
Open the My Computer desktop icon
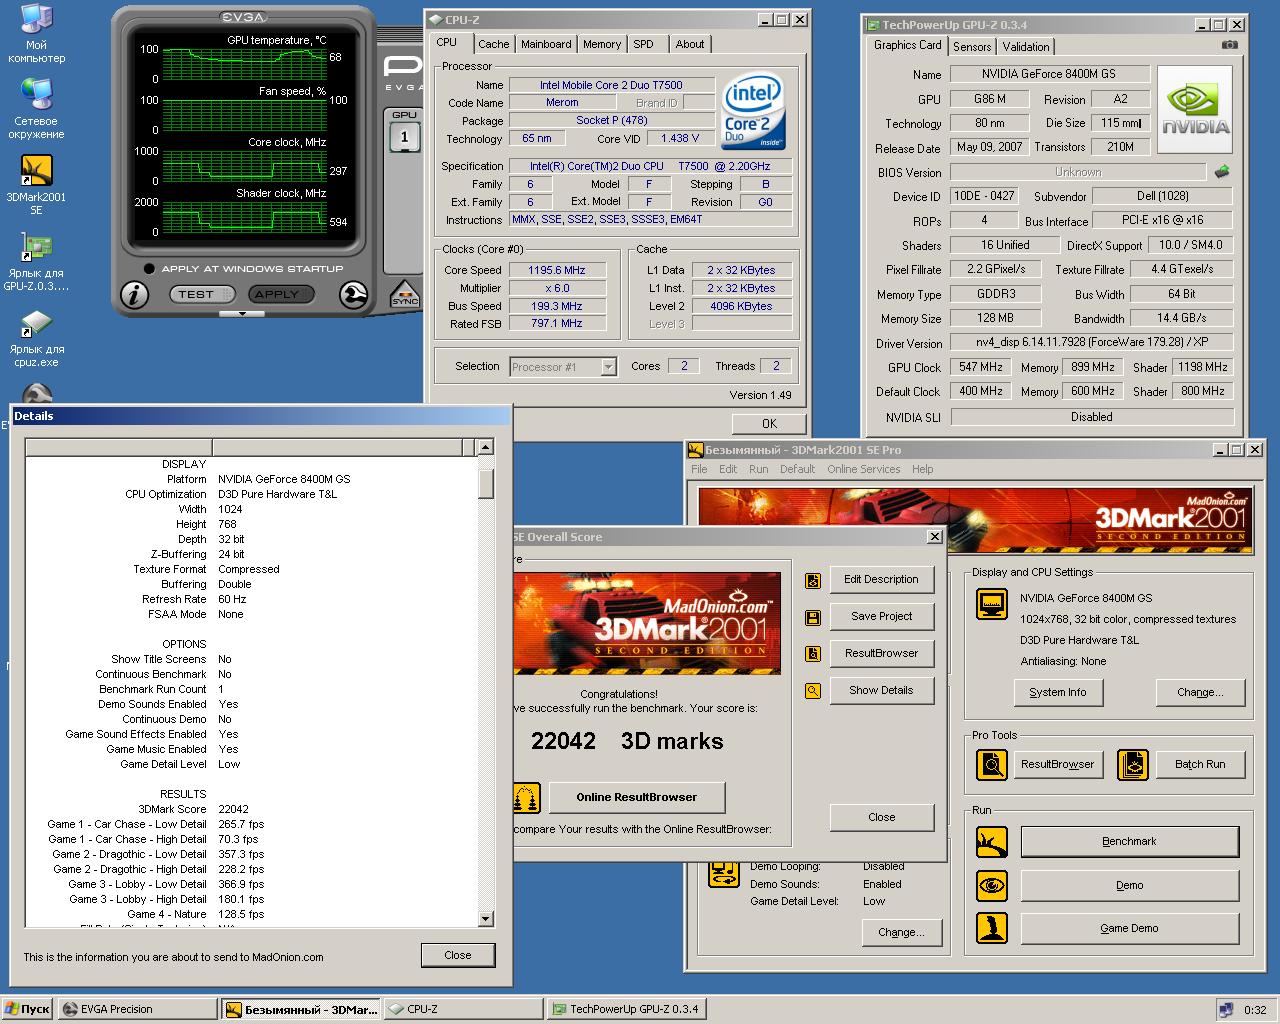click(x=37, y=33)
